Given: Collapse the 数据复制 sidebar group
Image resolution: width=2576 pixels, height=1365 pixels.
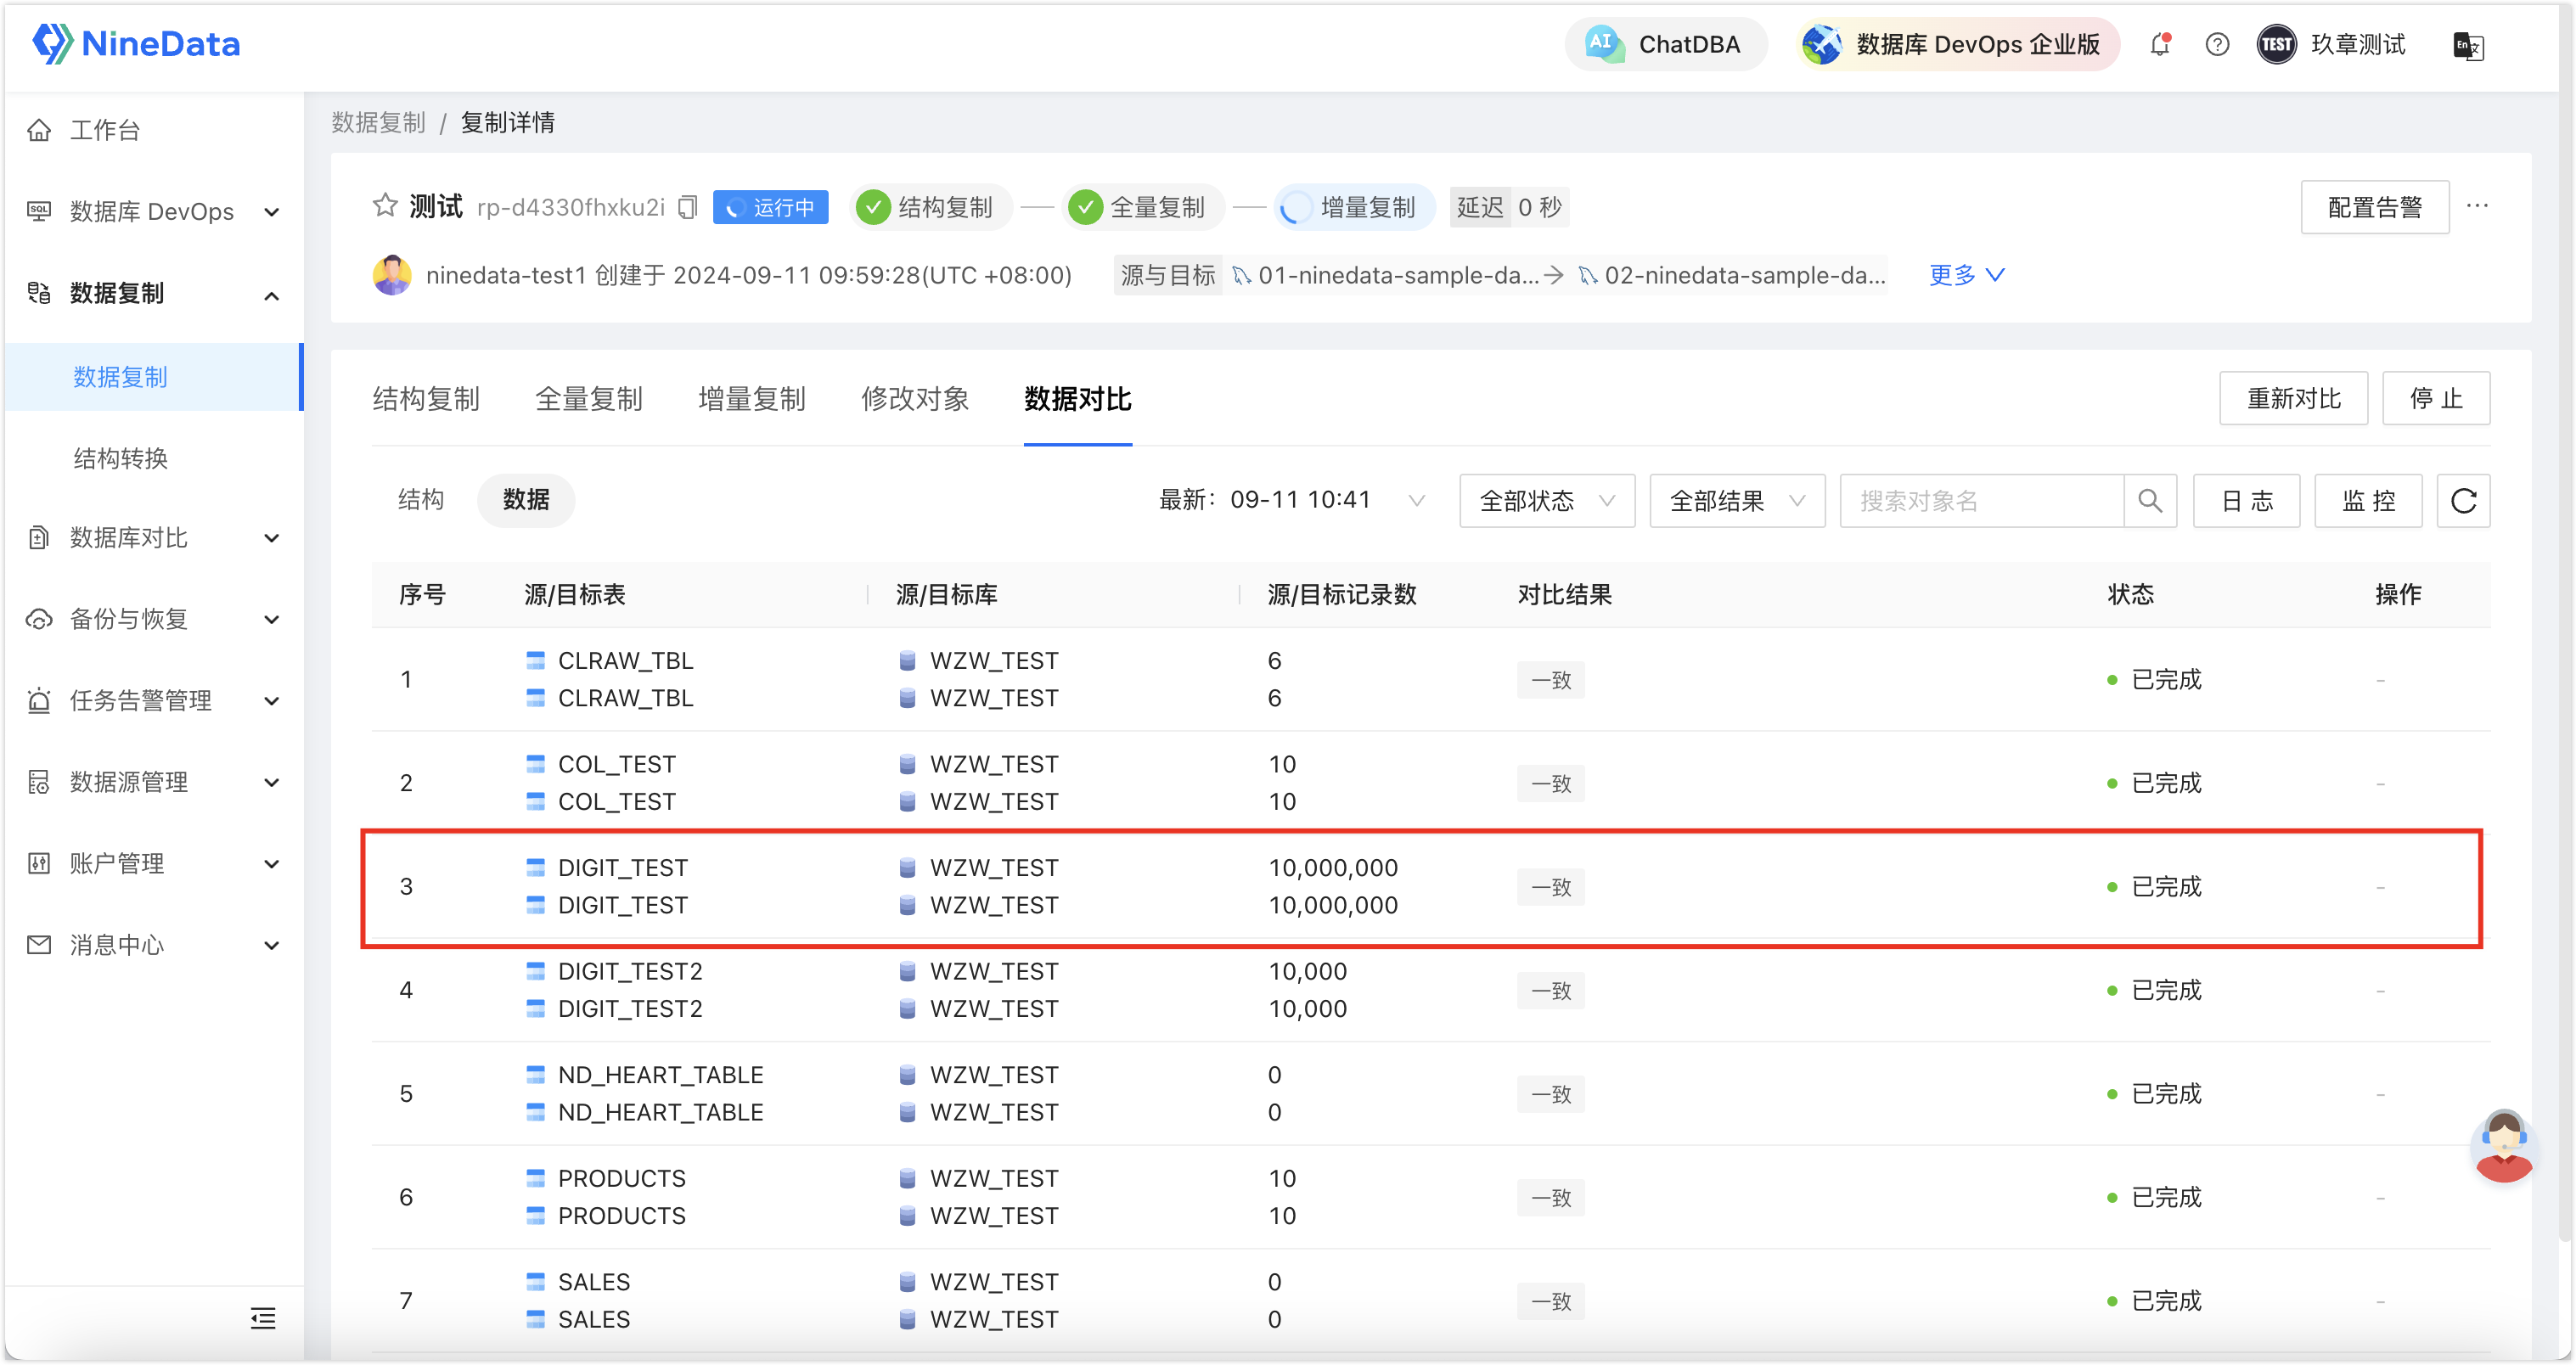Looking at the screenshot, I should pos(152,293).
